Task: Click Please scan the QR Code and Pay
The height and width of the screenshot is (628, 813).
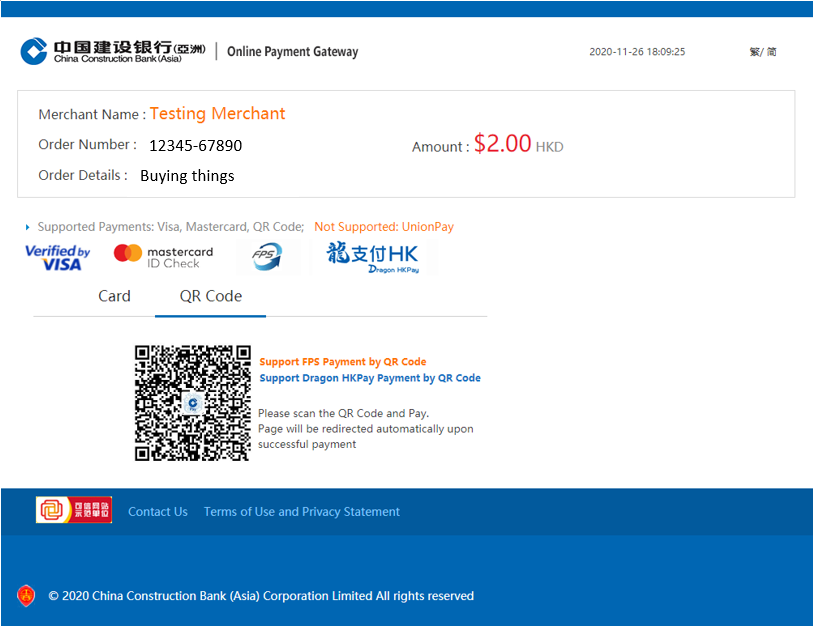Action: [343, 413]
